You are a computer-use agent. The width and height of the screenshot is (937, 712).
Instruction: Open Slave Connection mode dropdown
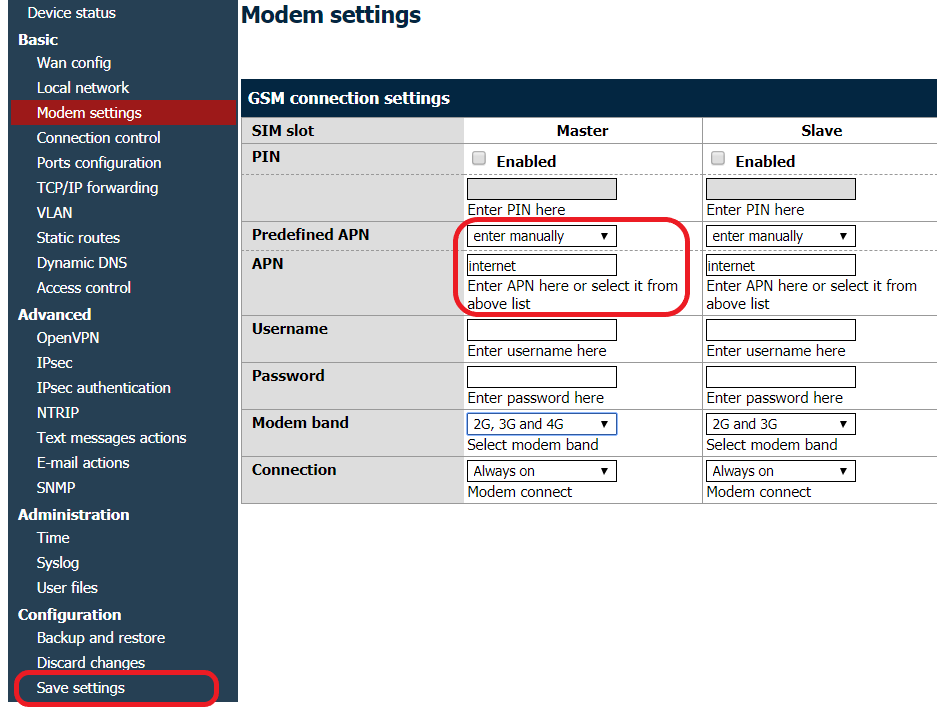pyautogui.click(x=780, y=471)
